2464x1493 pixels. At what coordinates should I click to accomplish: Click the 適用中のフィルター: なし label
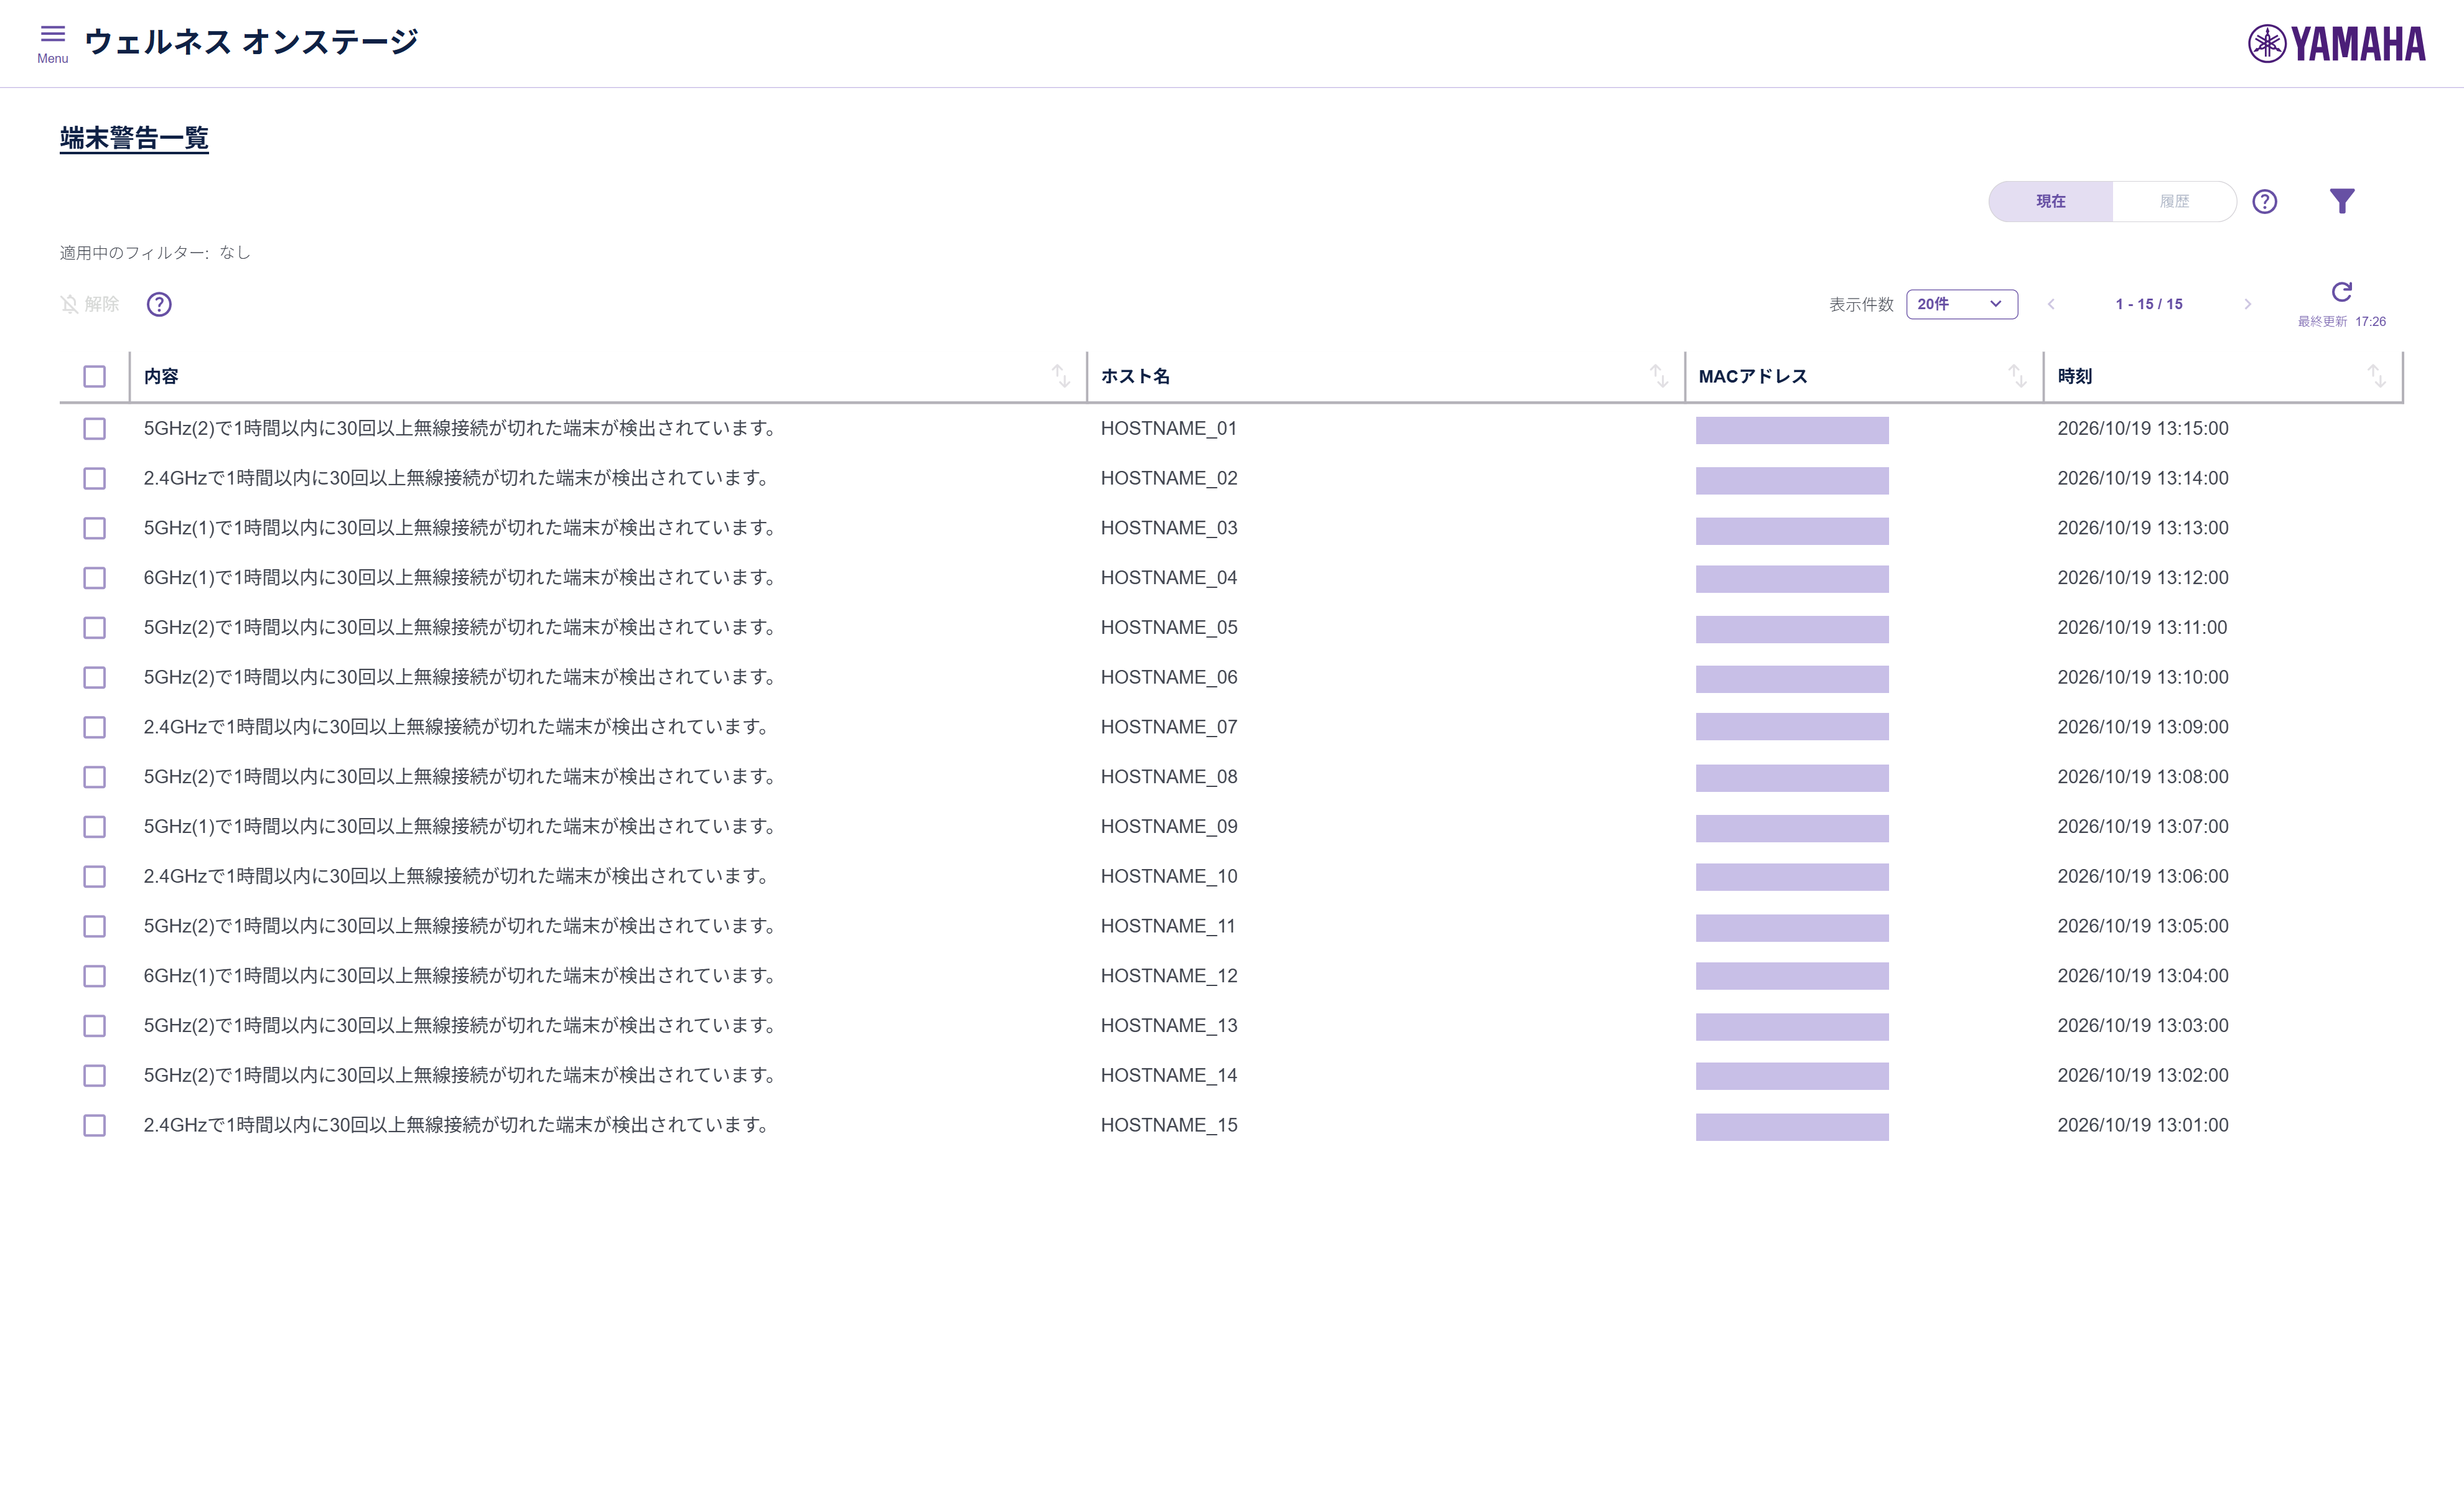tap(155, 253)
